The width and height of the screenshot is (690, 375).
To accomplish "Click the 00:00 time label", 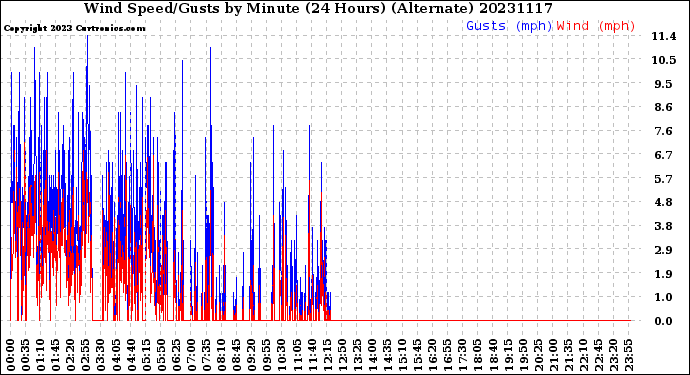I will coord(11,356).
